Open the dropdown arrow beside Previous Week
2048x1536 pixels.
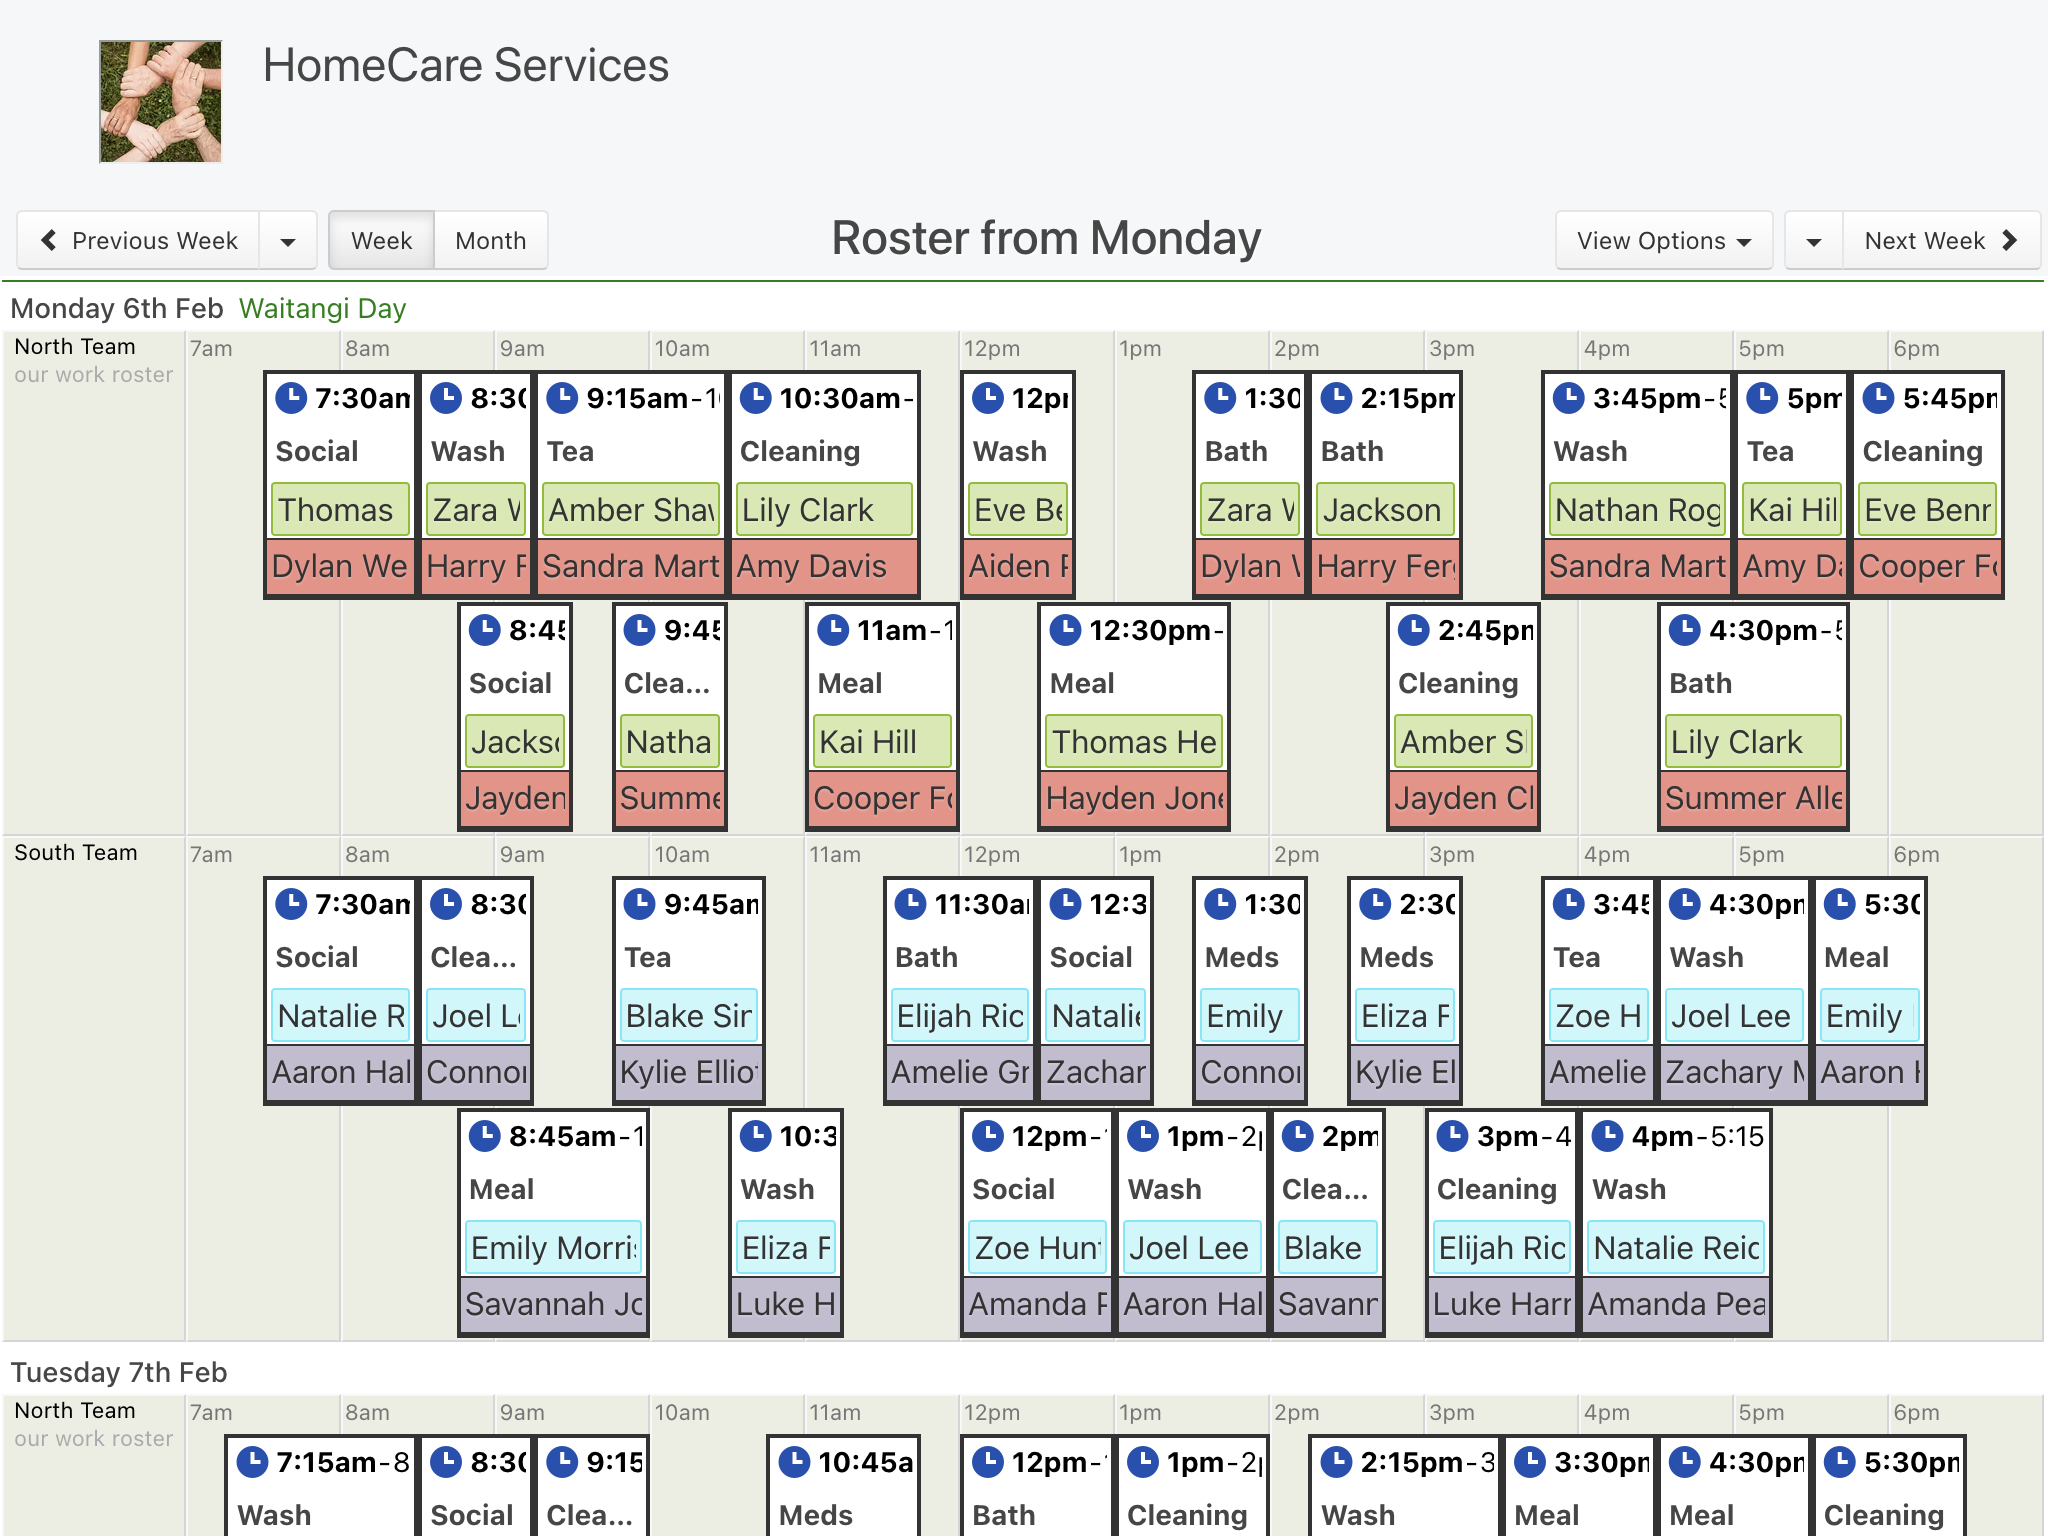[288, 241]
